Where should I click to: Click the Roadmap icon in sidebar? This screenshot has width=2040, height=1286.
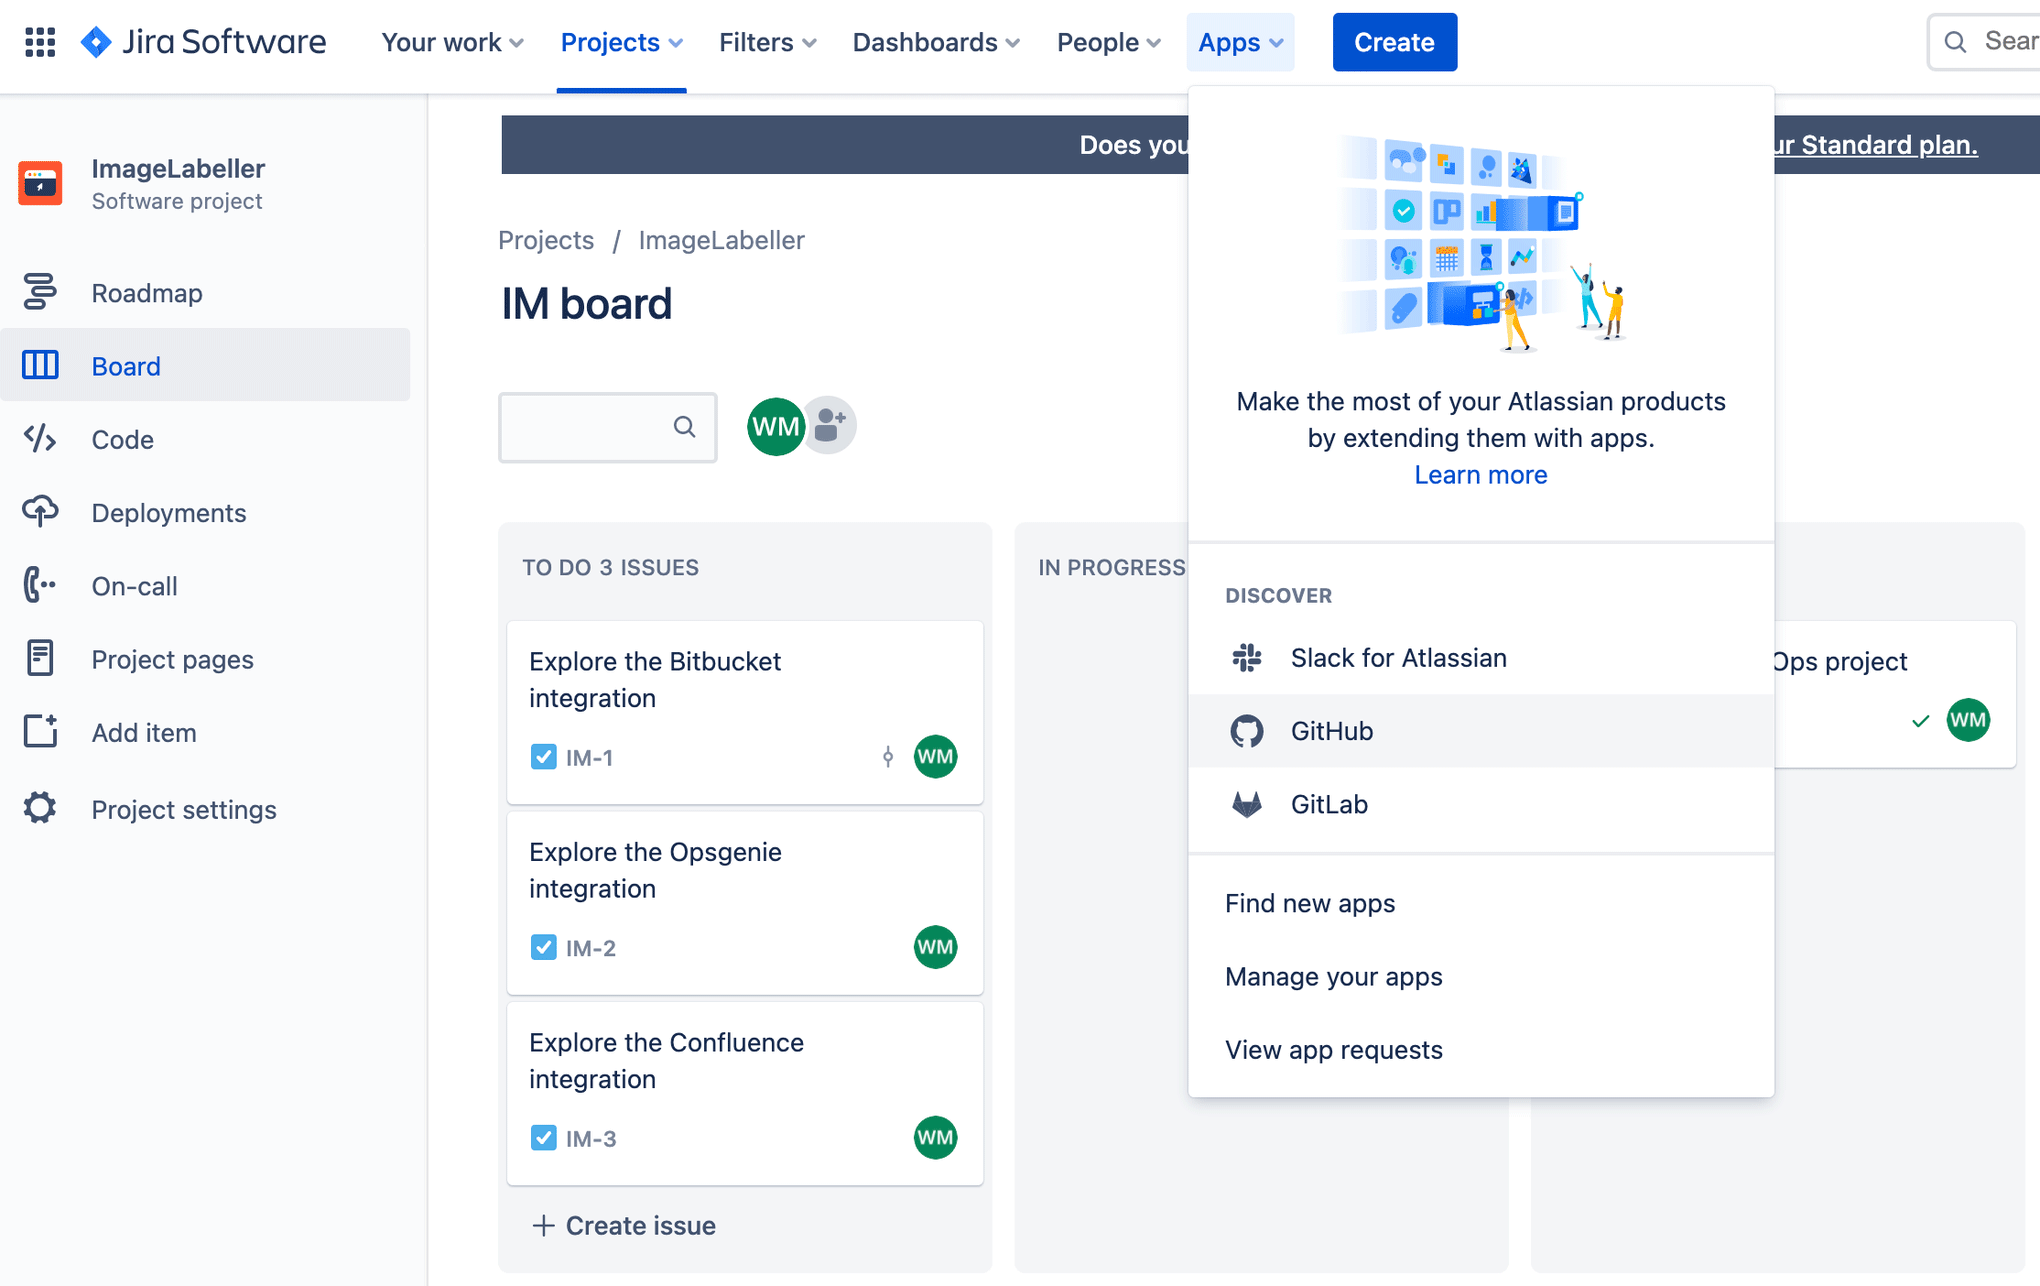40,292
